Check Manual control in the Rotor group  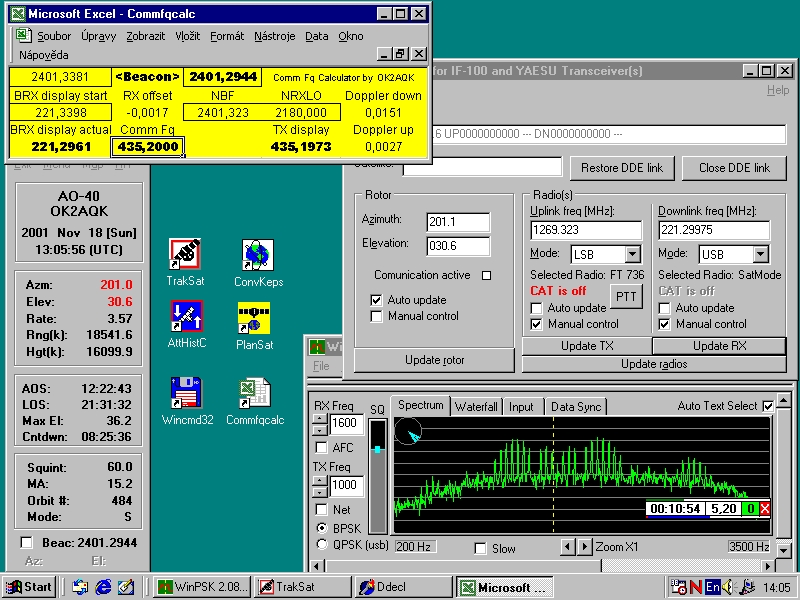(x=377, y=316)
